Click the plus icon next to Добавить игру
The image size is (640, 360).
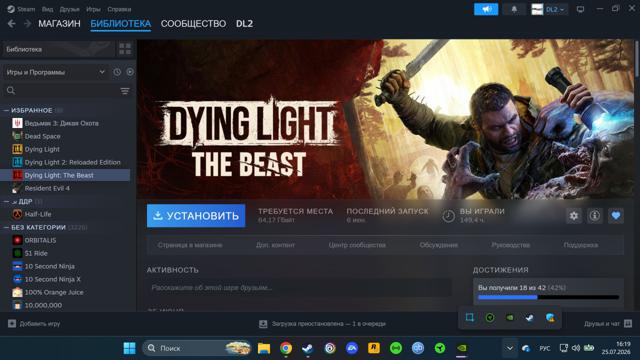pos(12,323)
